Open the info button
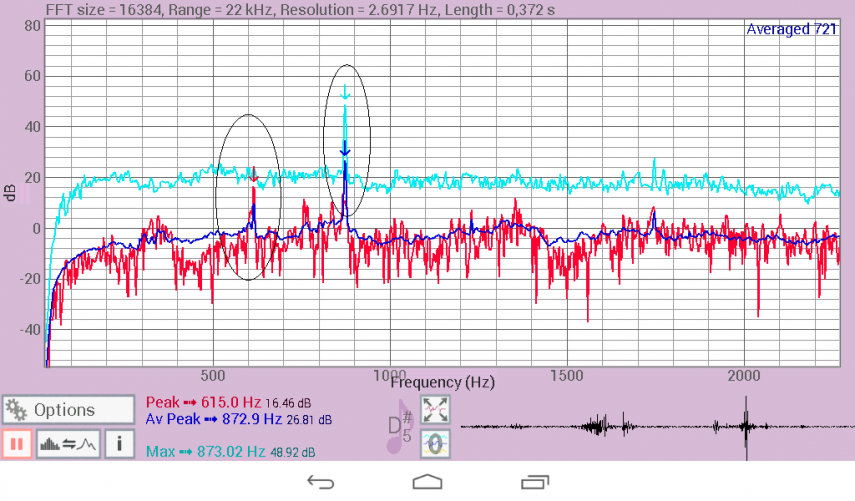This screenshot has height=501, width=855. [118, 443]
